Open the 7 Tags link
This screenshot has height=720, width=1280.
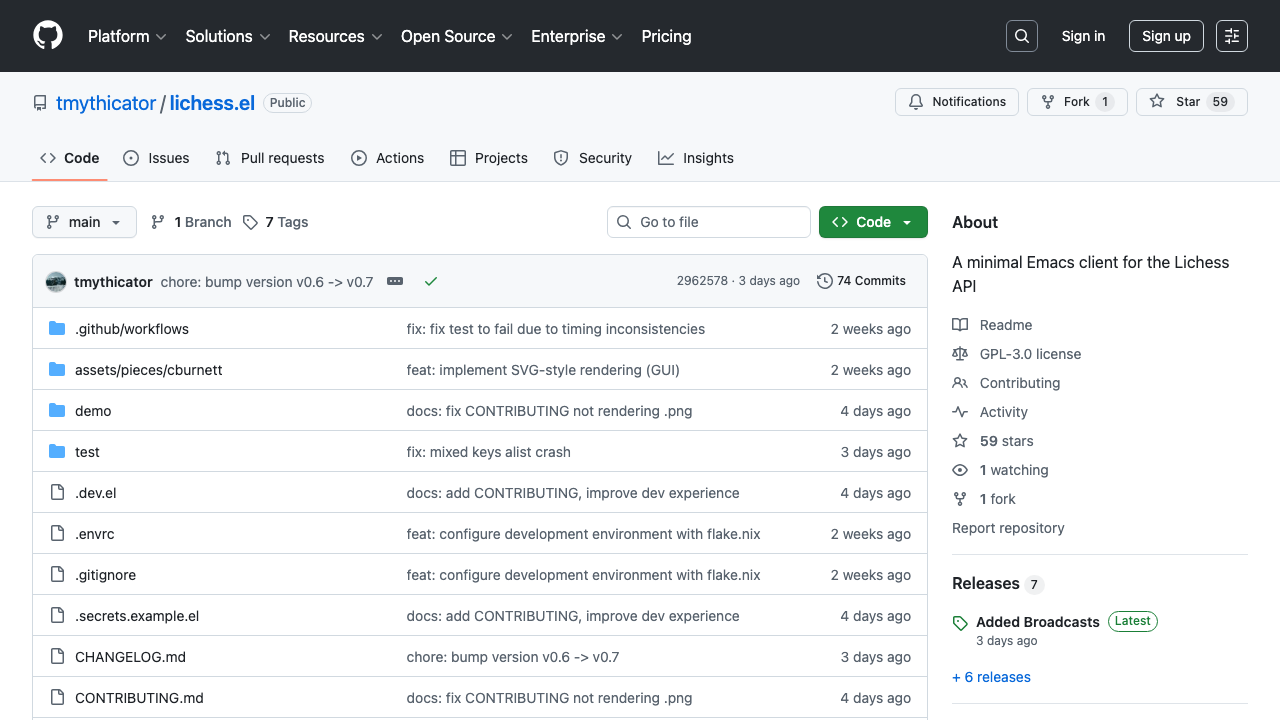[276, 222]
